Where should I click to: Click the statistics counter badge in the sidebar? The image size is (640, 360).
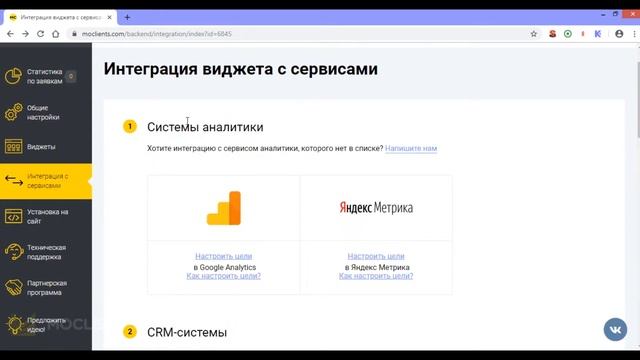coord(71,76)
